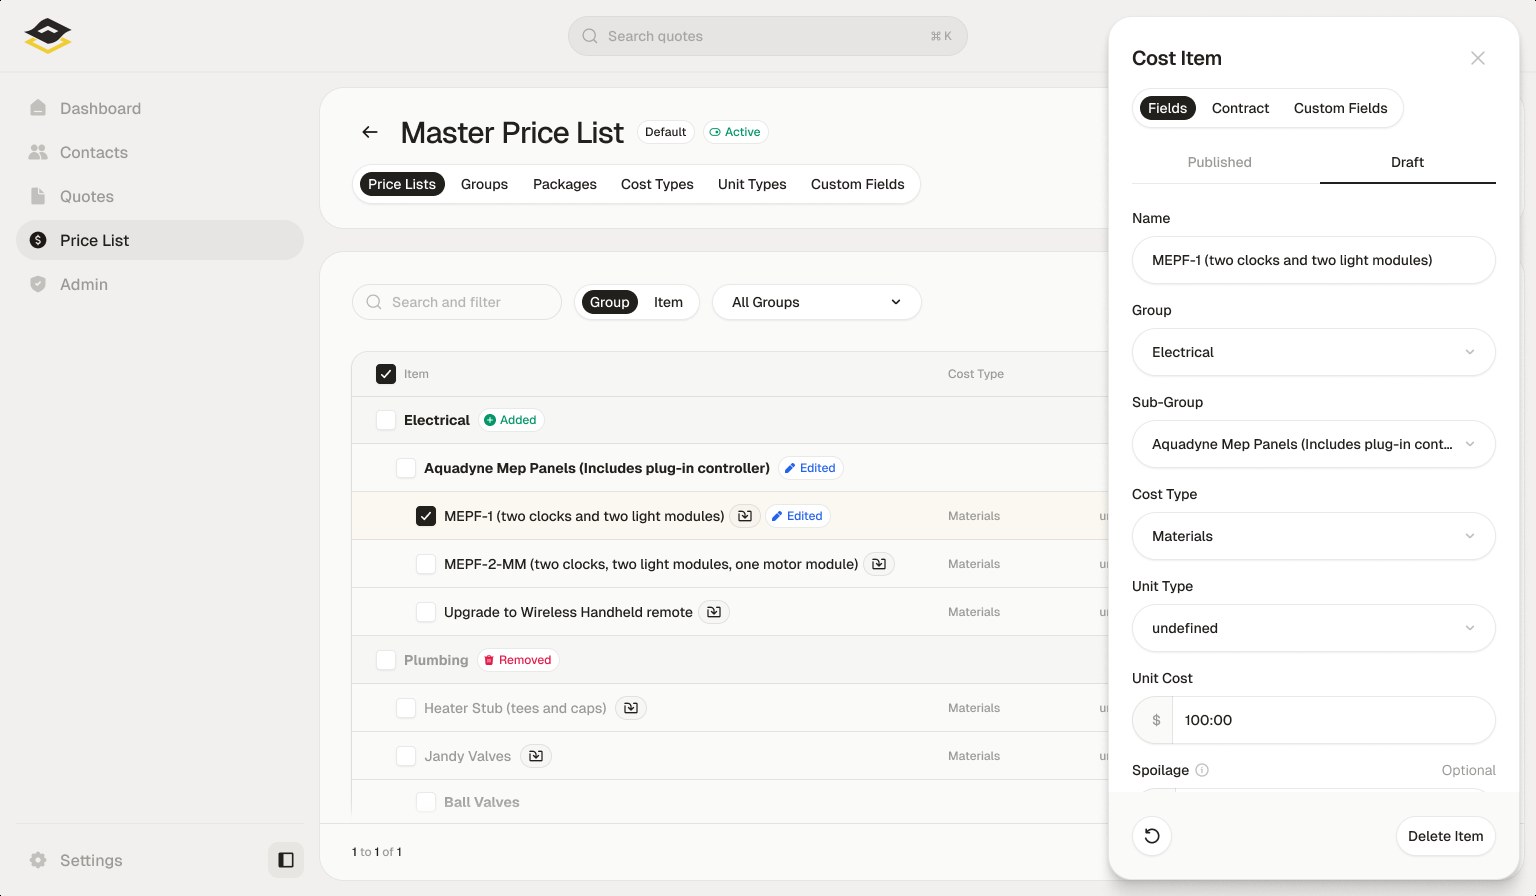Click the Ball Valves row text

pos(482,802)
